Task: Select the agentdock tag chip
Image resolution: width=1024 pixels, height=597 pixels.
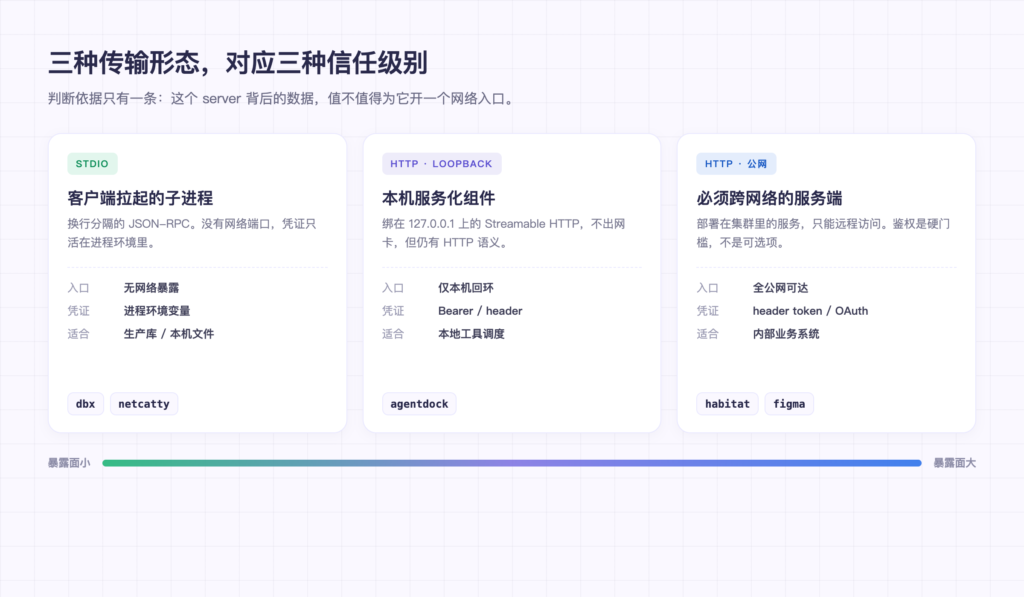Action: (419, 404)
